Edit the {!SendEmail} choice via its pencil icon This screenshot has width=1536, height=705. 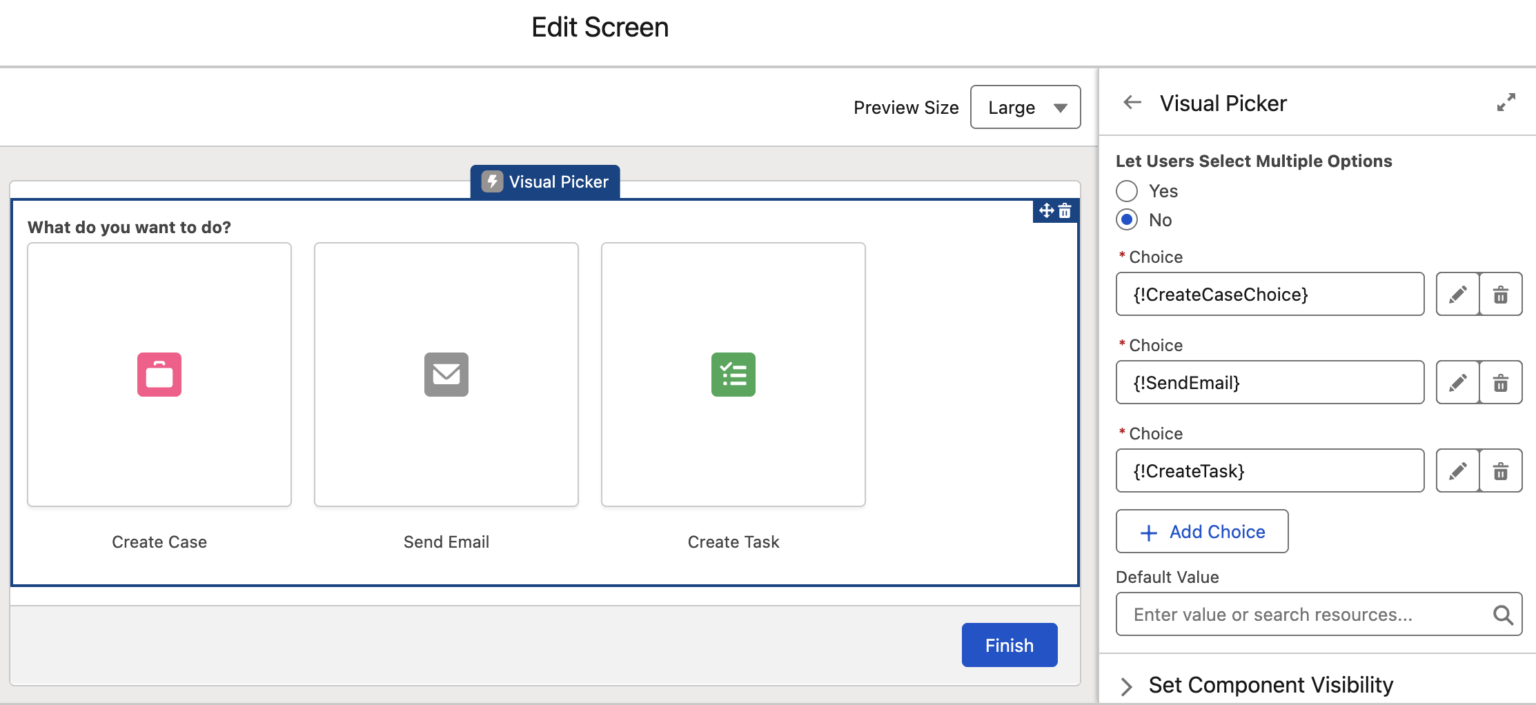tap(1457, 382)
